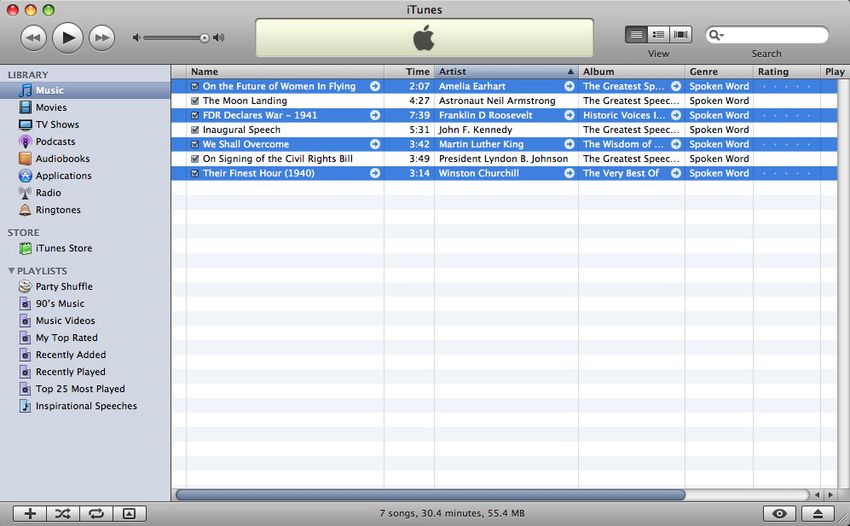Screen dimensions: 850x526
Task: Open the search magnifier dropdown
Action: click(716, 35)
